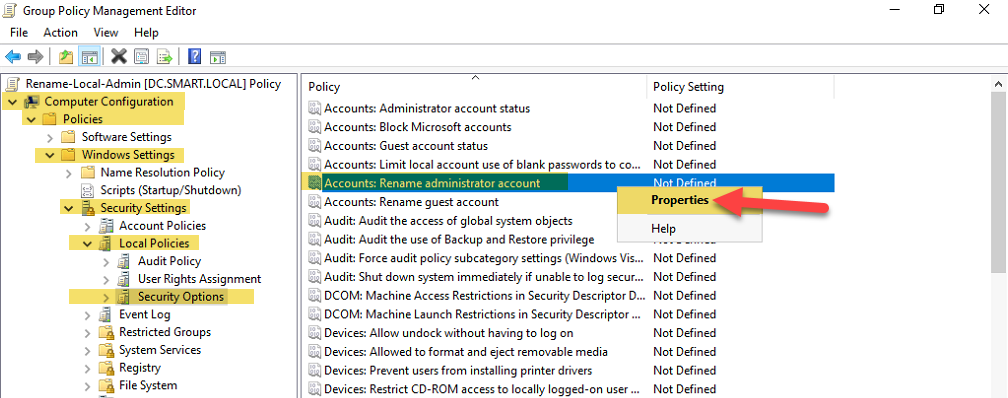Click the policy list scroll up arrow
The width and height of the screenshot is (1008, 398).
click(999, 84)
